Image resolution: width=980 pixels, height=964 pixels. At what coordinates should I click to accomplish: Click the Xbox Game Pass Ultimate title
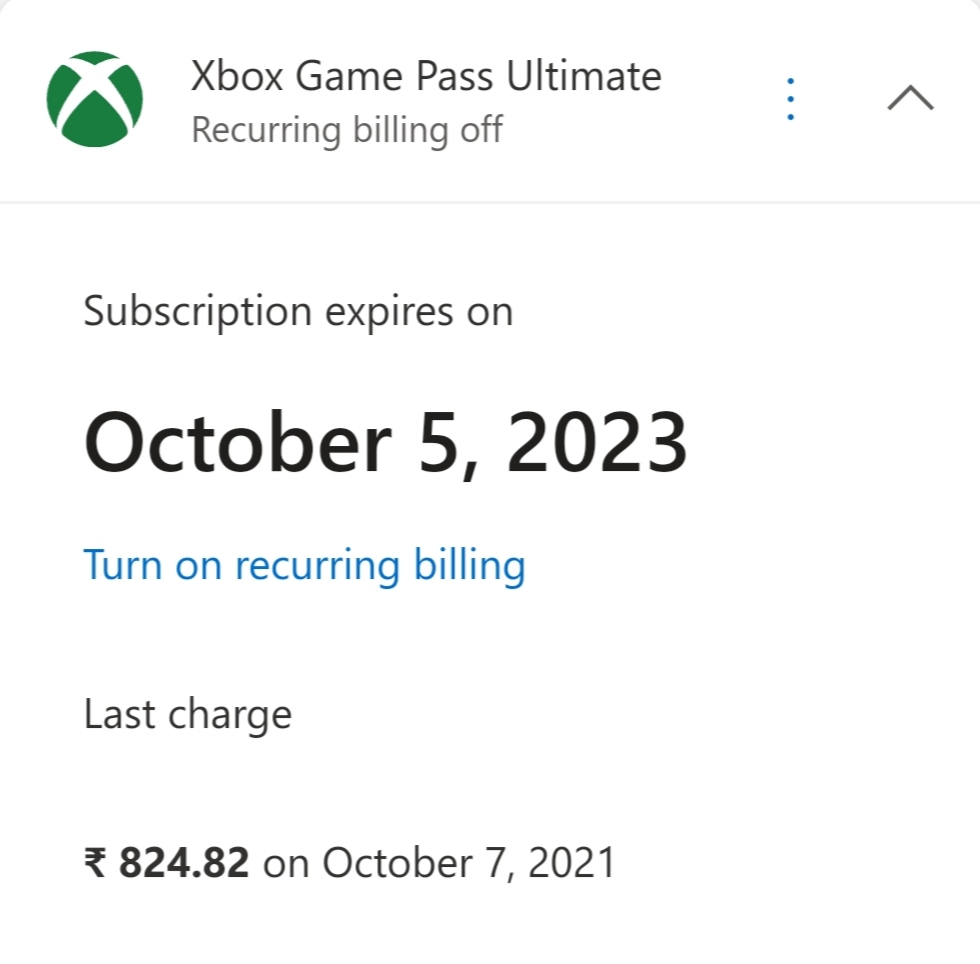426,77
